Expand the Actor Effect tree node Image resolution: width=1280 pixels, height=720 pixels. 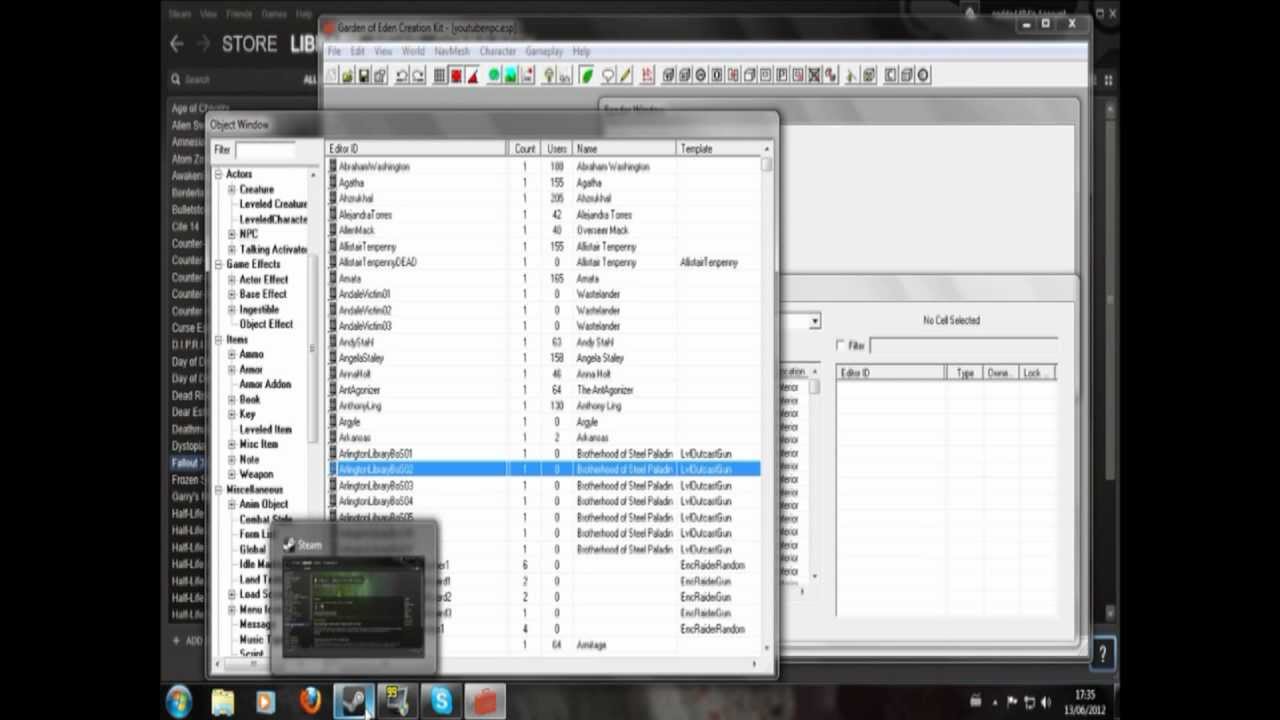click(231, 279)
